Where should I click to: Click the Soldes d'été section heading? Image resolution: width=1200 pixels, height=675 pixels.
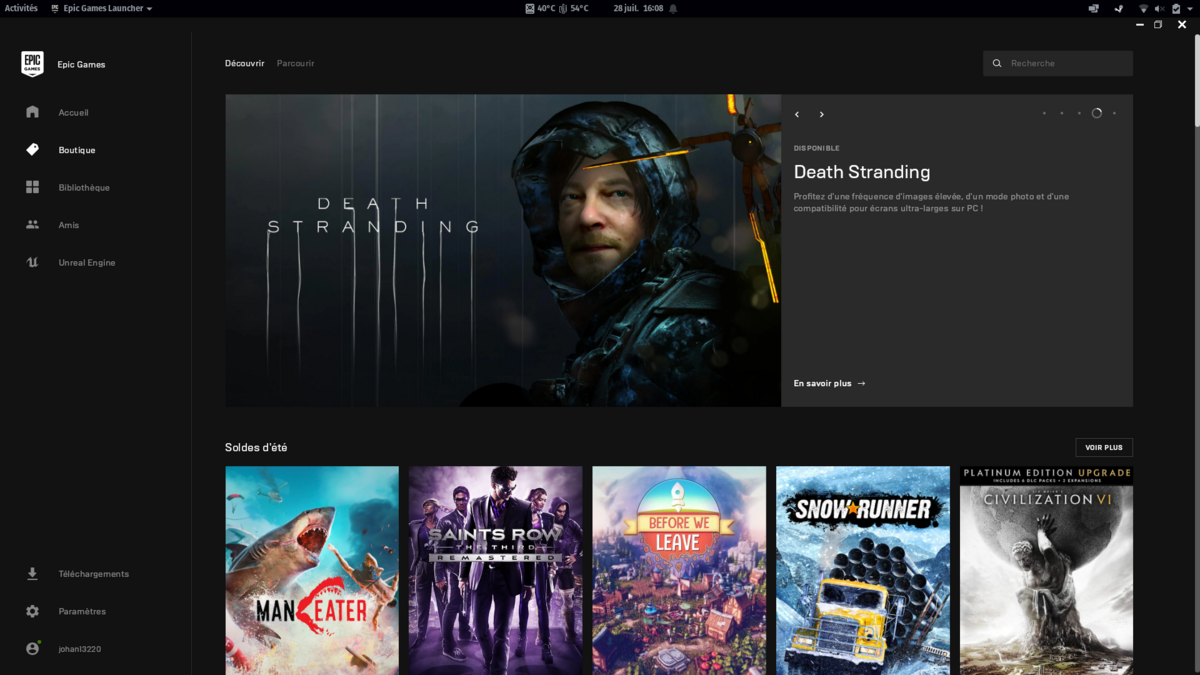tap(256, 447)
